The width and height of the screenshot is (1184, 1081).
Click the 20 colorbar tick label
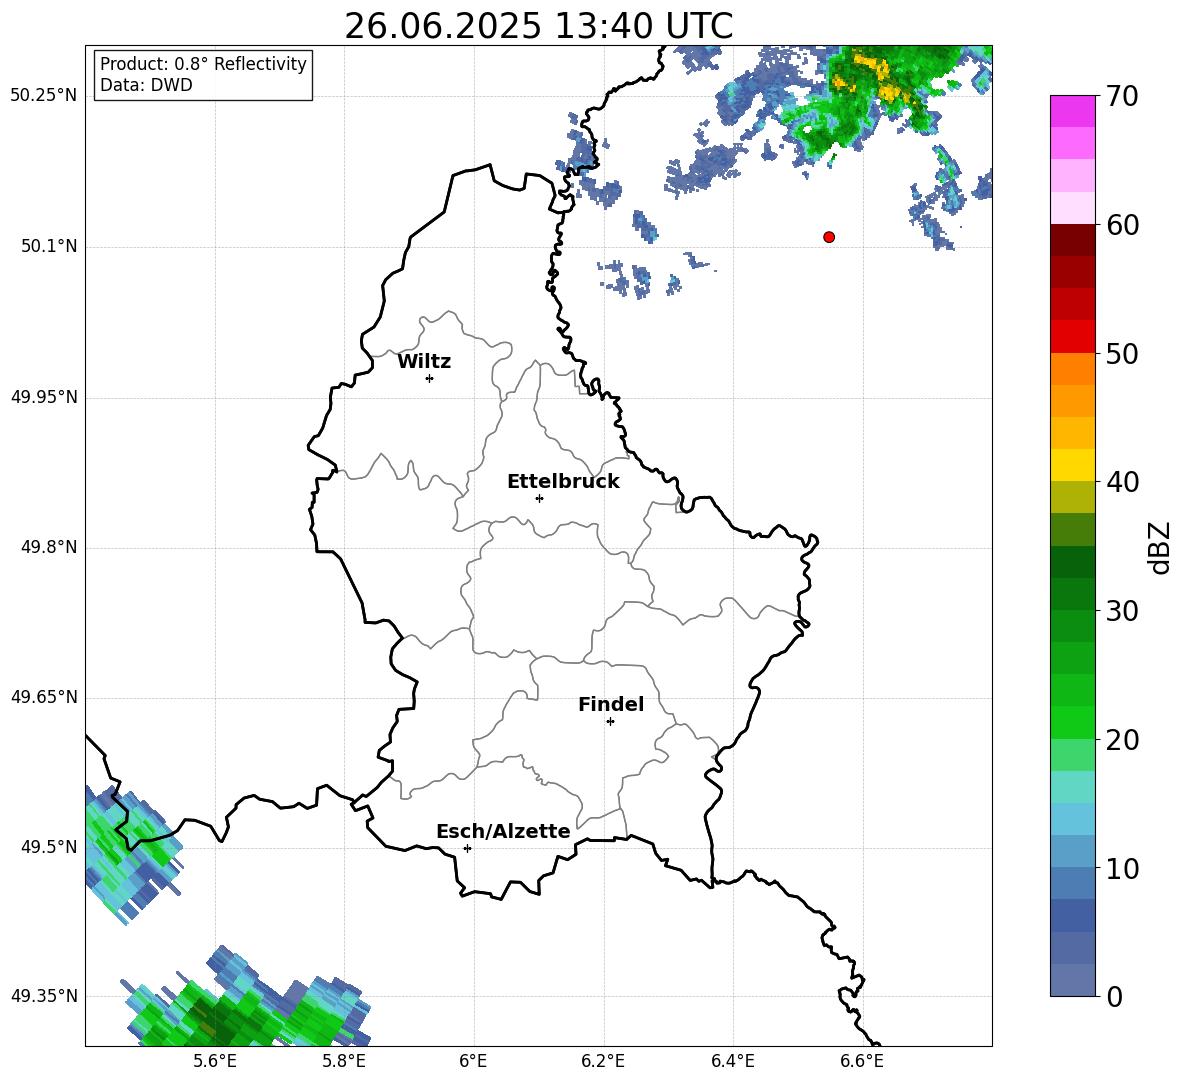1122,740
